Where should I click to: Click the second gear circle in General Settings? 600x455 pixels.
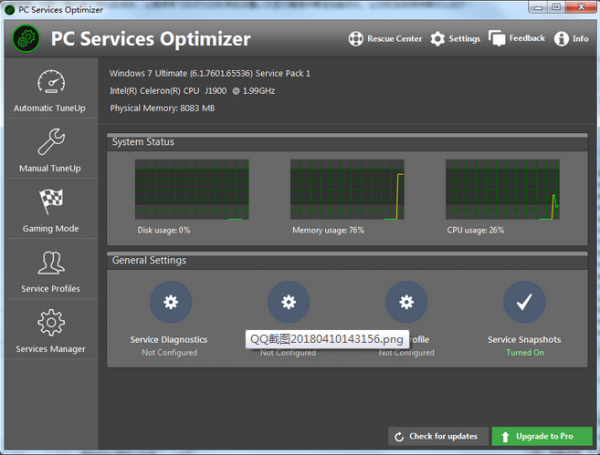click(289, 302)
